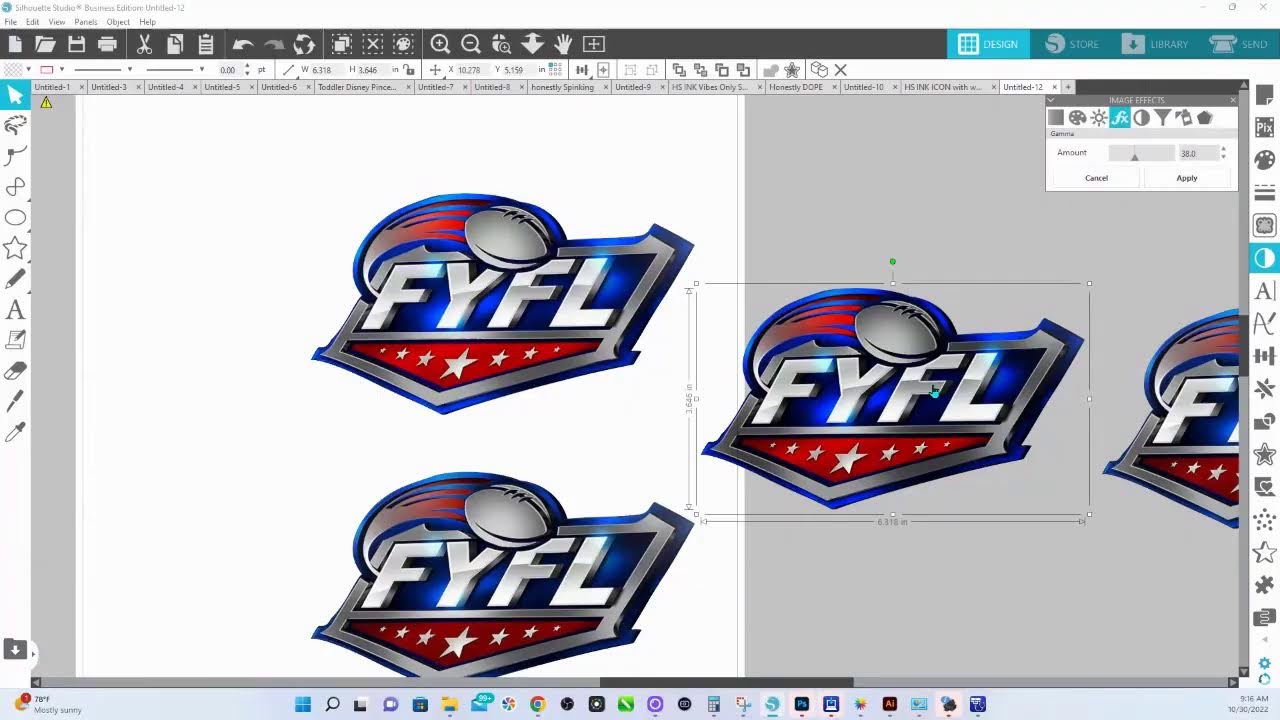
Task: Click the fill color checkered swatch
Action: point(11,70)
